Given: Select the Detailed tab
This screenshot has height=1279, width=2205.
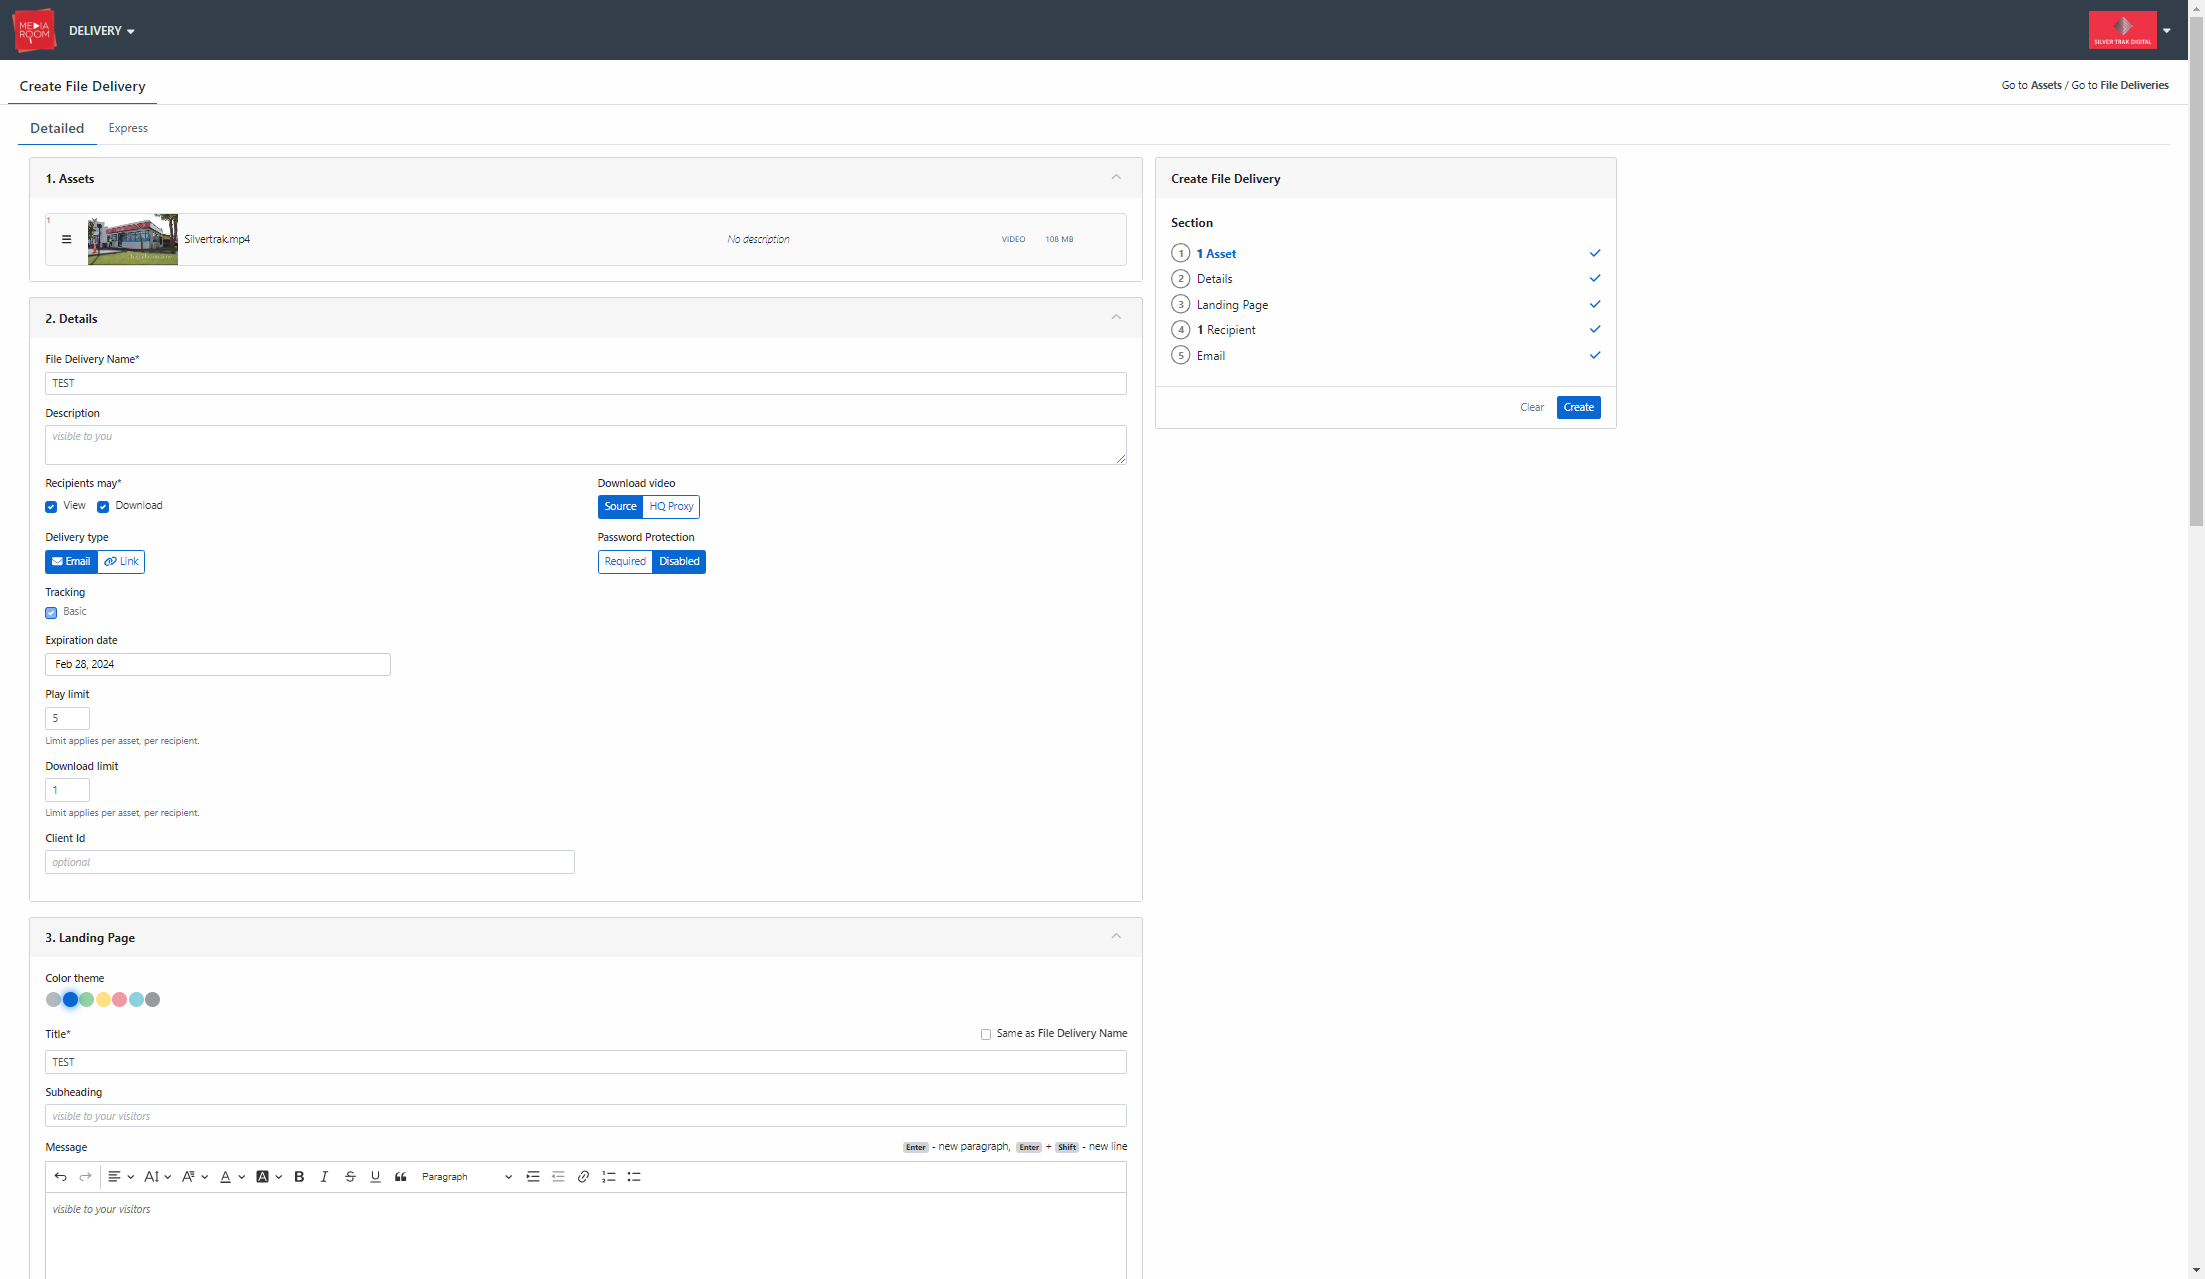Looking at the screenshot, I should [x=57, y=128].
